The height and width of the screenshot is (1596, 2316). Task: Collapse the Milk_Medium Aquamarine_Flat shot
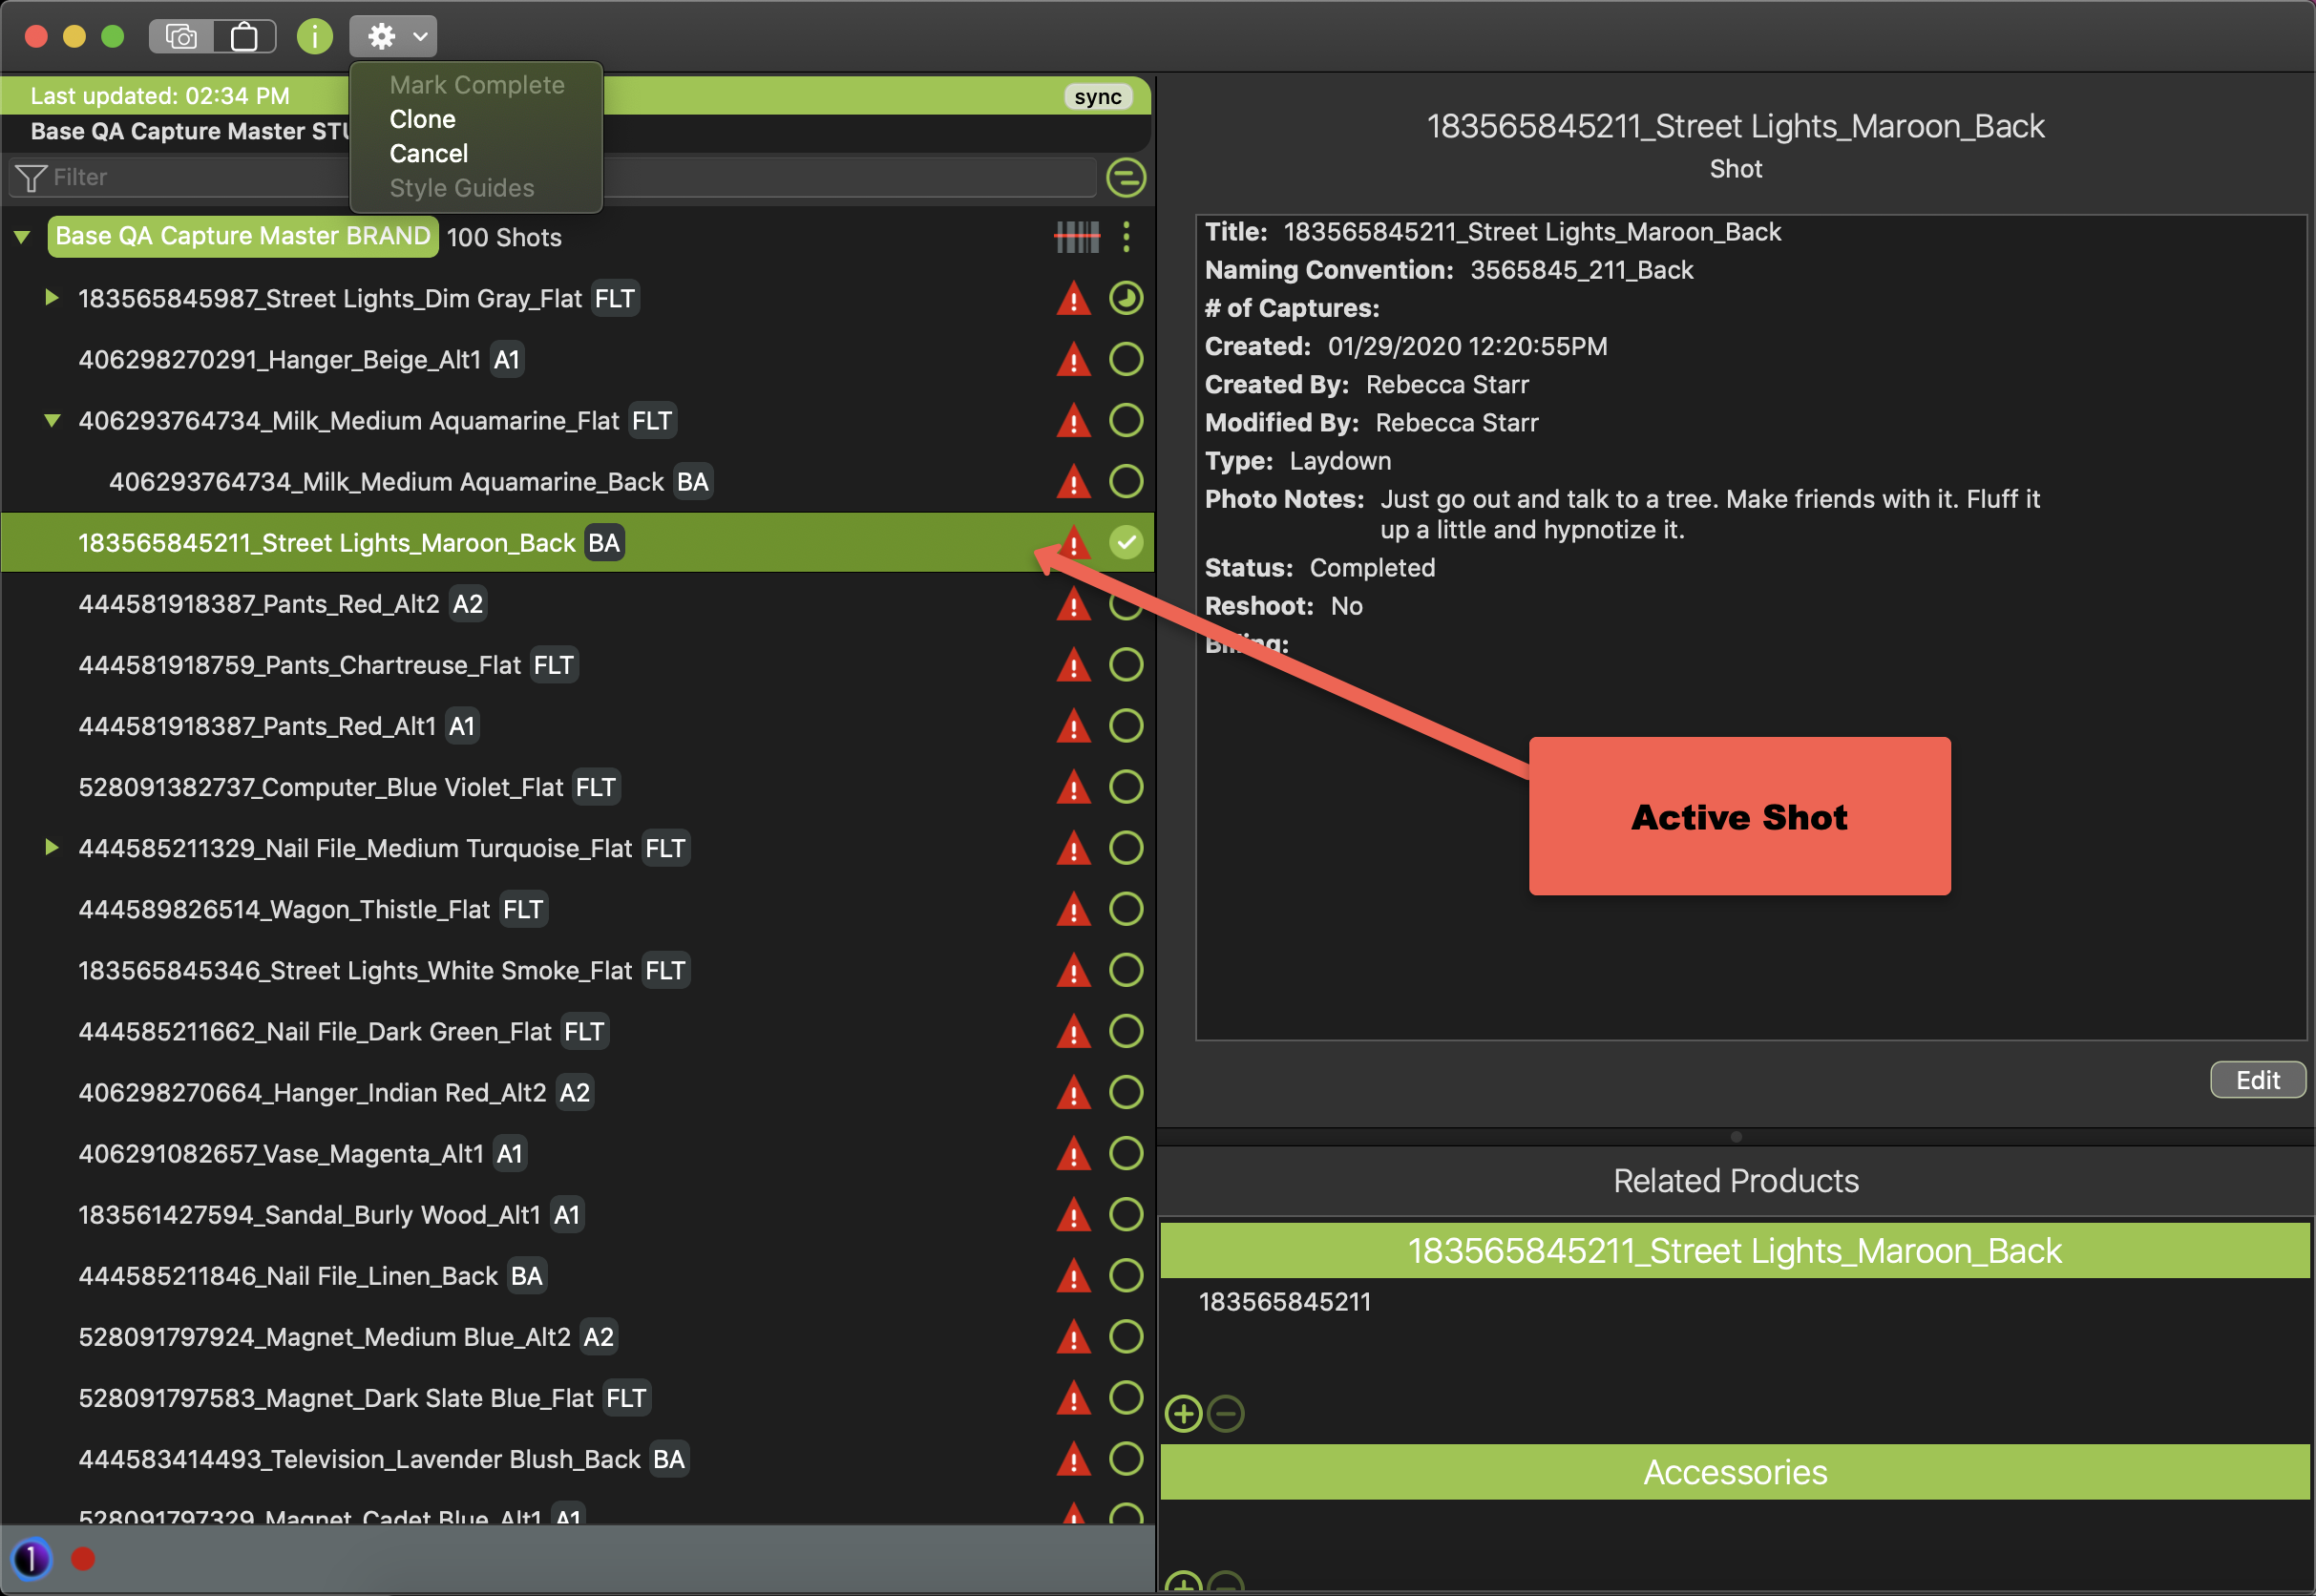pos(51,421)
